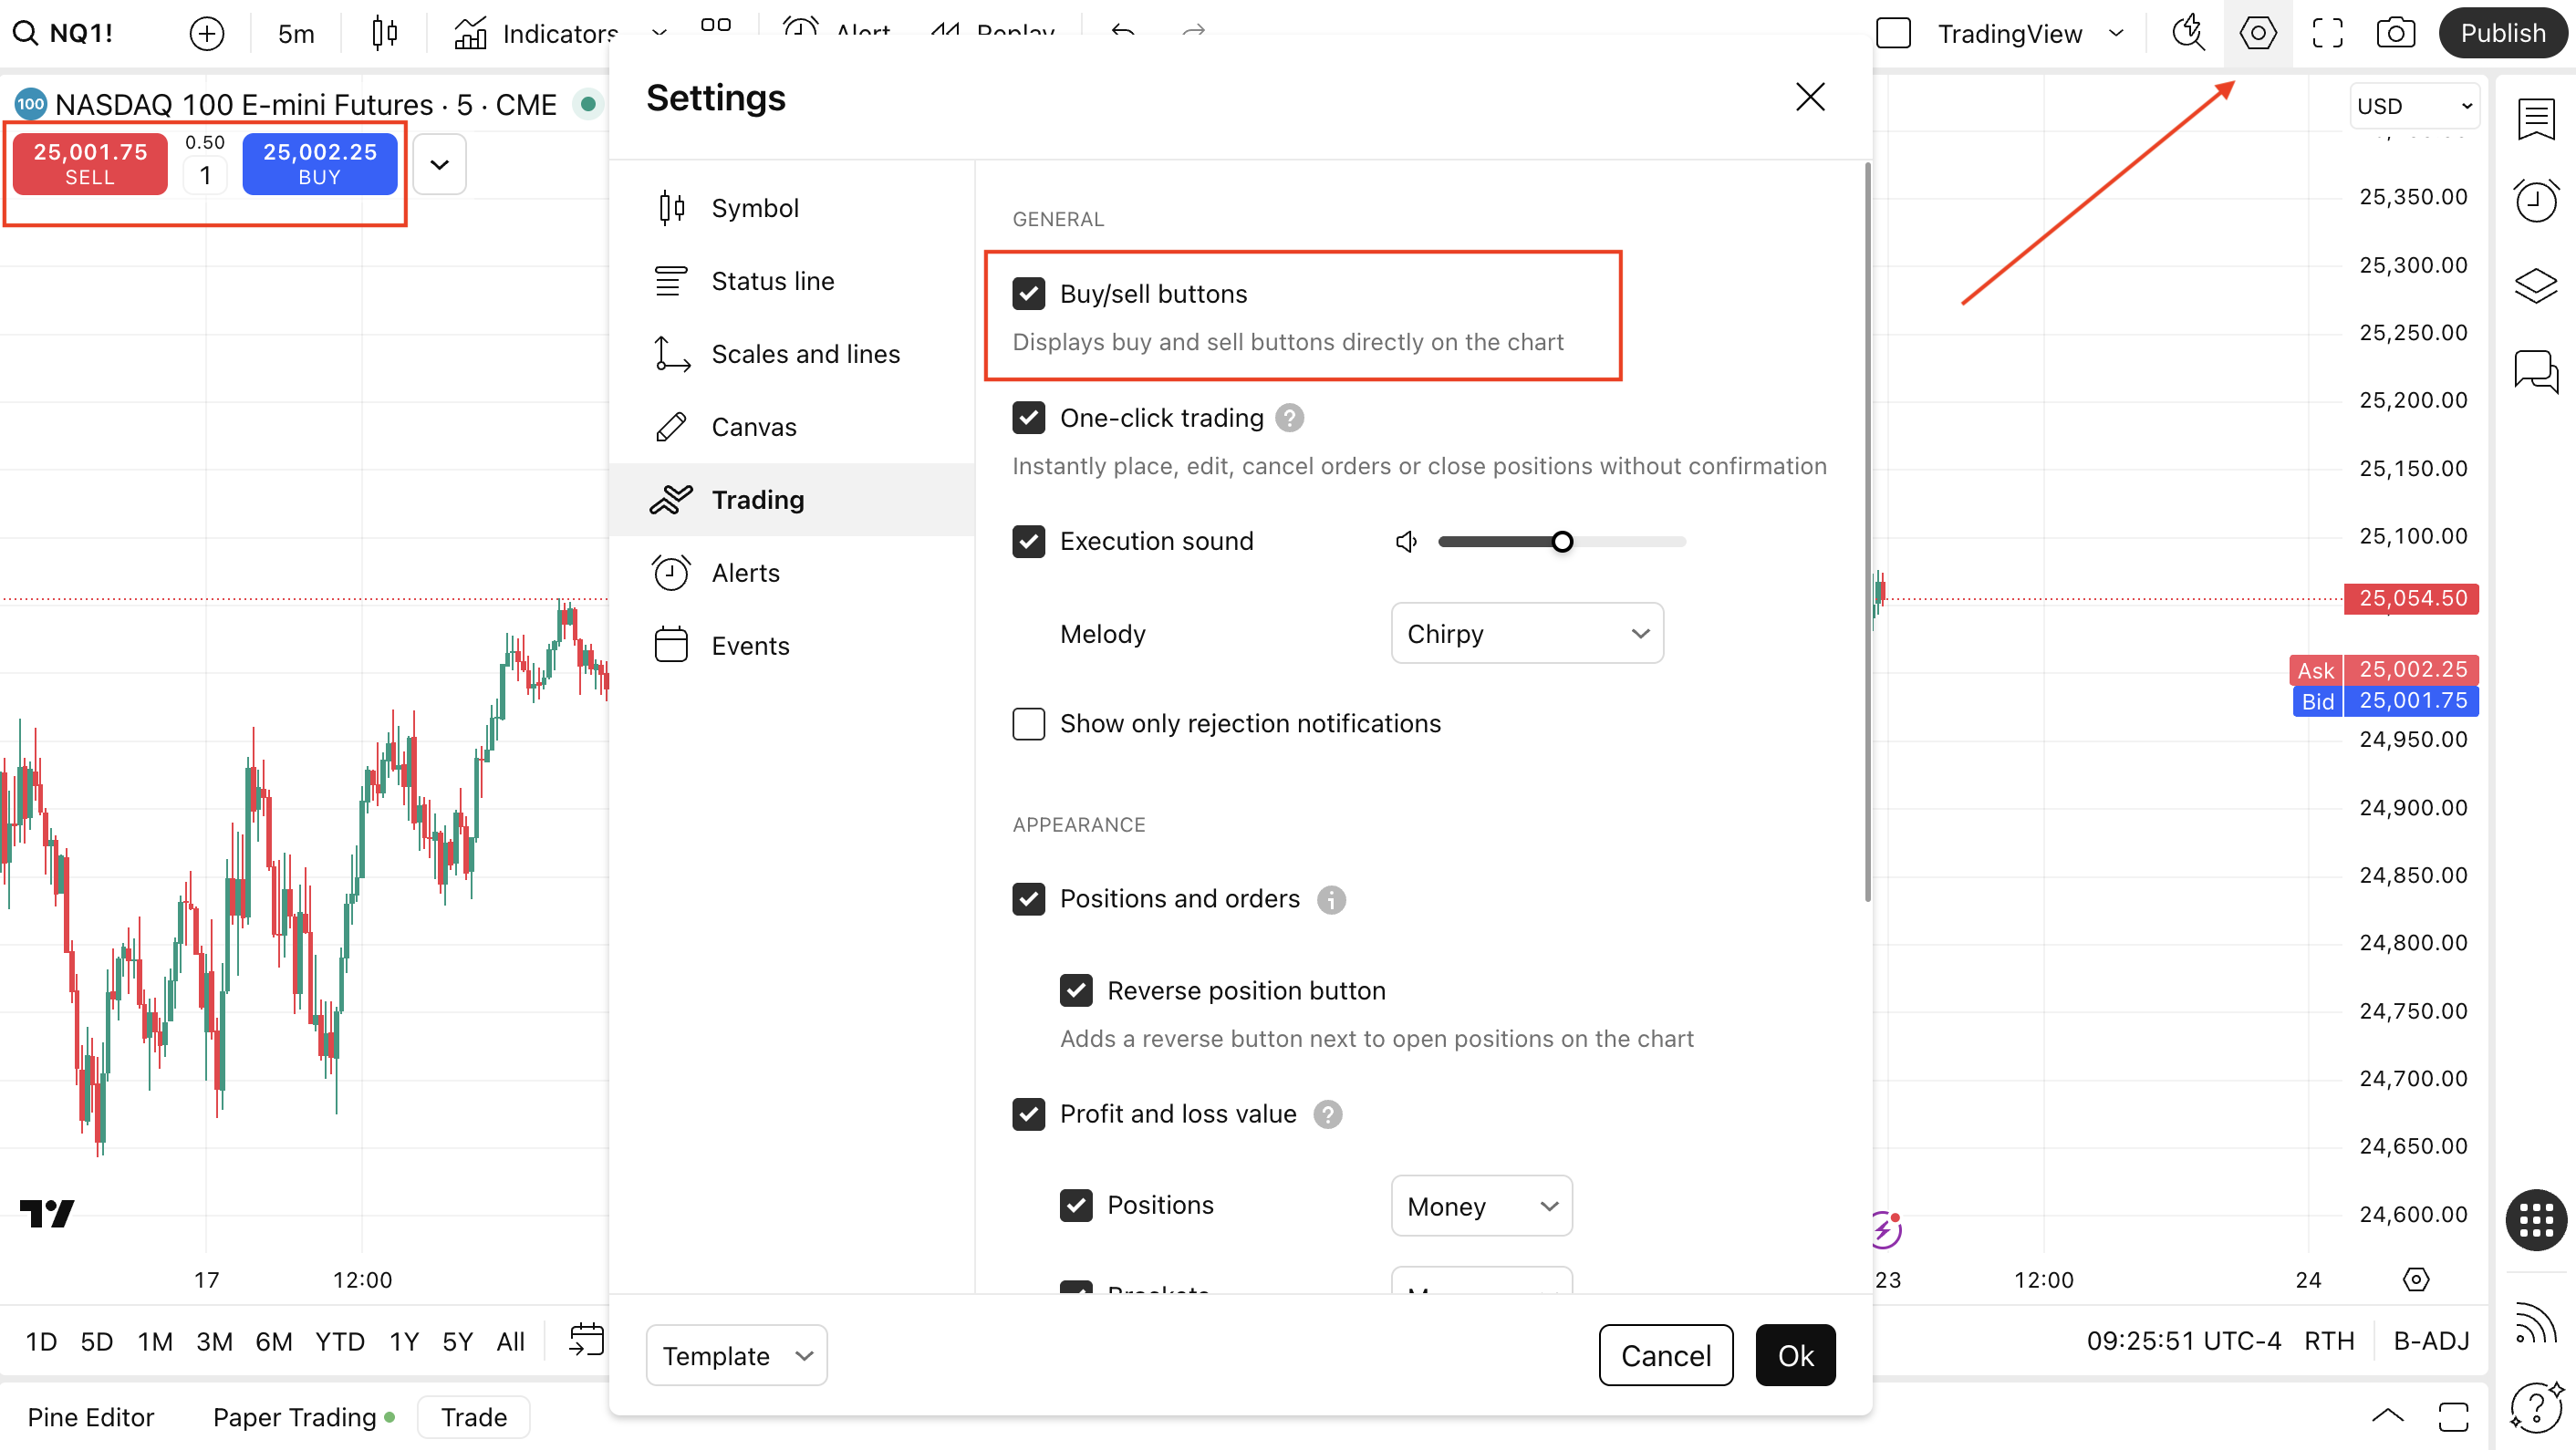
Task: Click the compare symbol plus icon
Action: (206, 33)
